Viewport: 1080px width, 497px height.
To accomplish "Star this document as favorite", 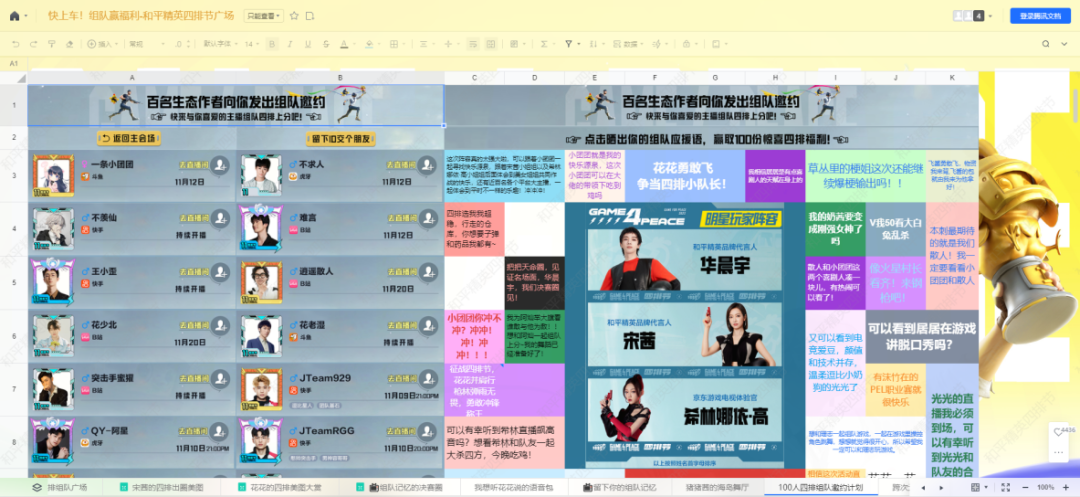I will pyautogui.click(x=294, y=16).
